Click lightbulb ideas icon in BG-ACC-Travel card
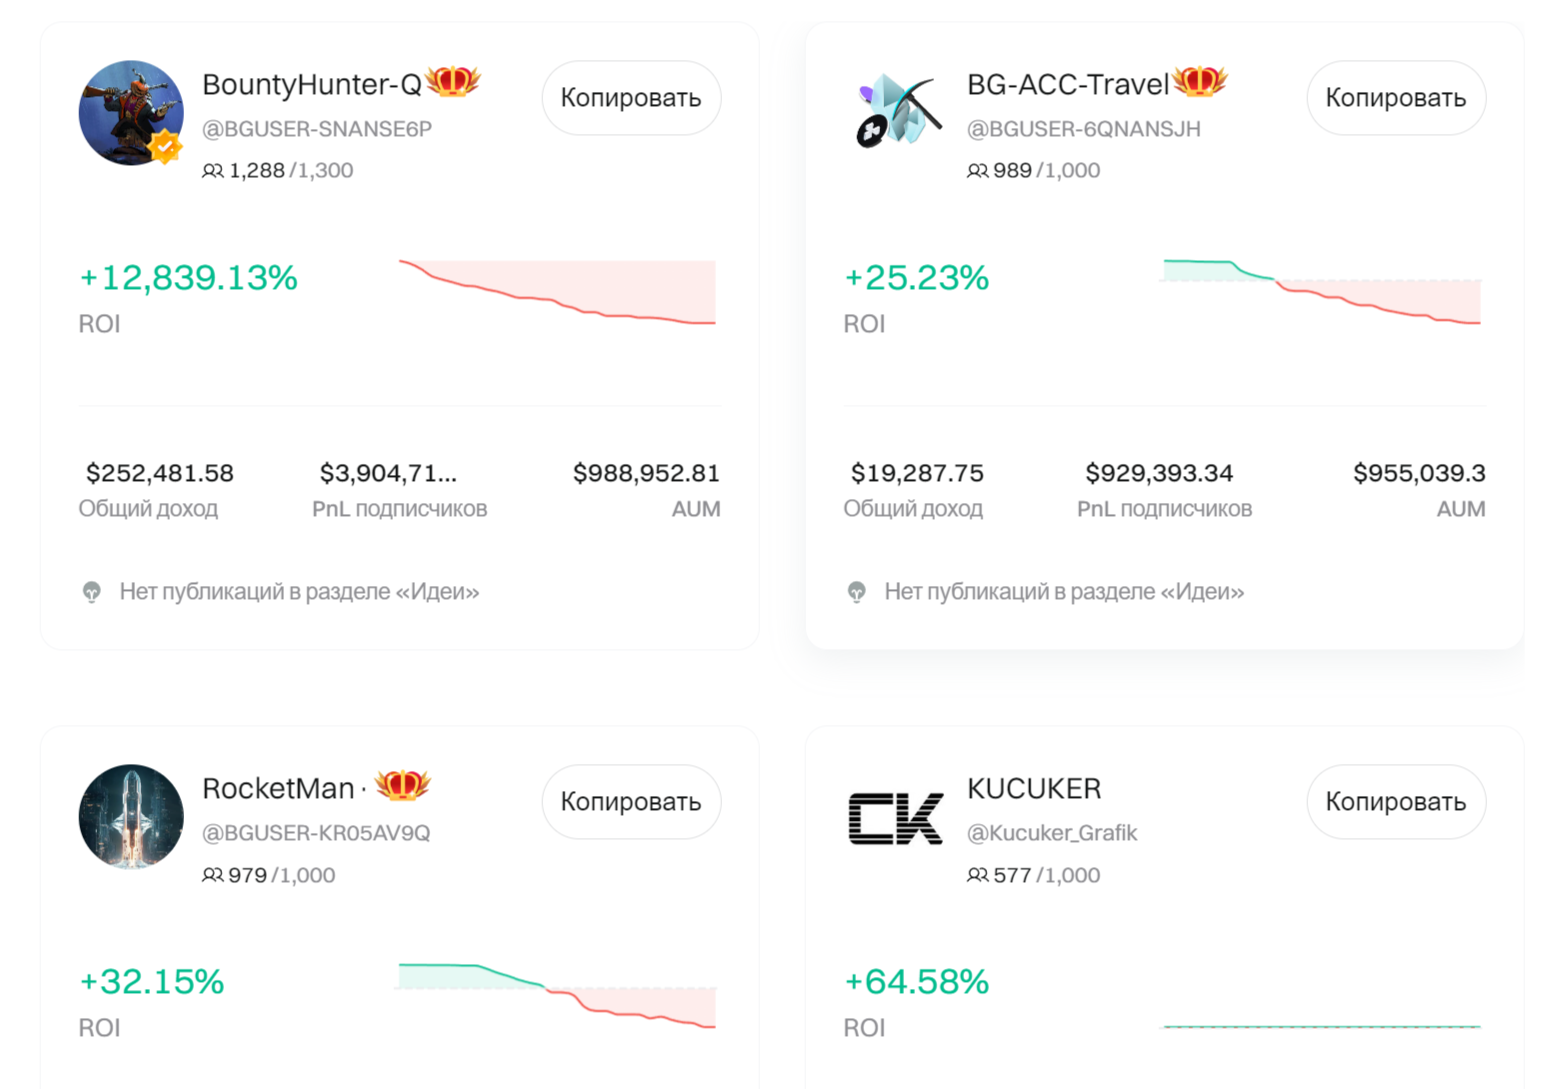The width and height of the screenshot is (1549, 1089). click(x=857, y=592)
